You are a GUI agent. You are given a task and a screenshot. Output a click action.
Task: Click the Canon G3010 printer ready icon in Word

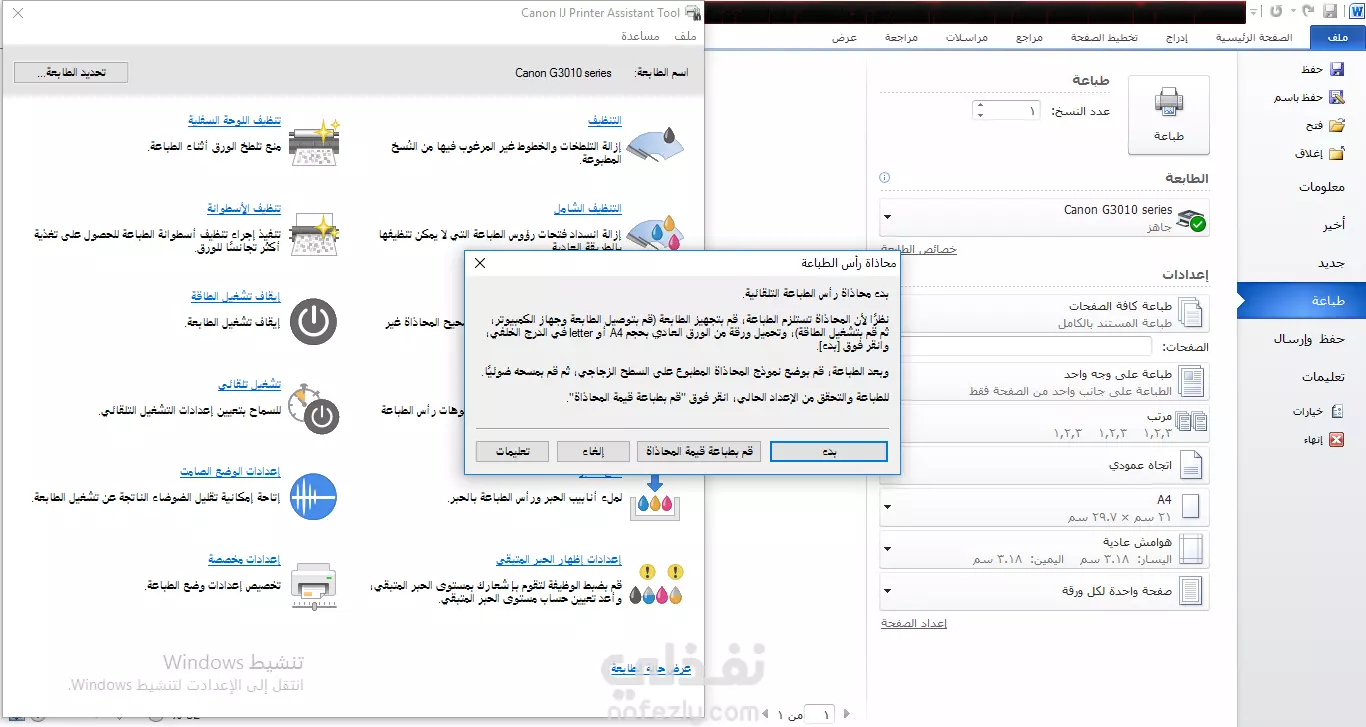[1191, 221]
